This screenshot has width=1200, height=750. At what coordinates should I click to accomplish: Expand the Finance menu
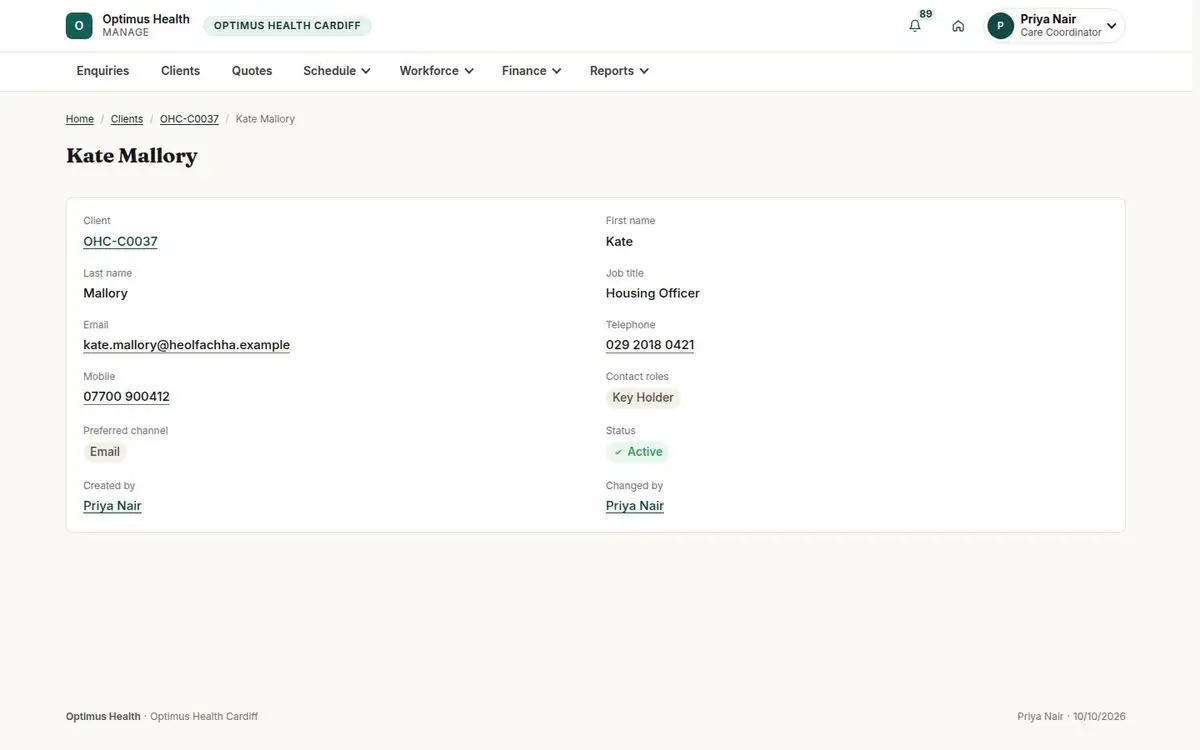(531, 71)
